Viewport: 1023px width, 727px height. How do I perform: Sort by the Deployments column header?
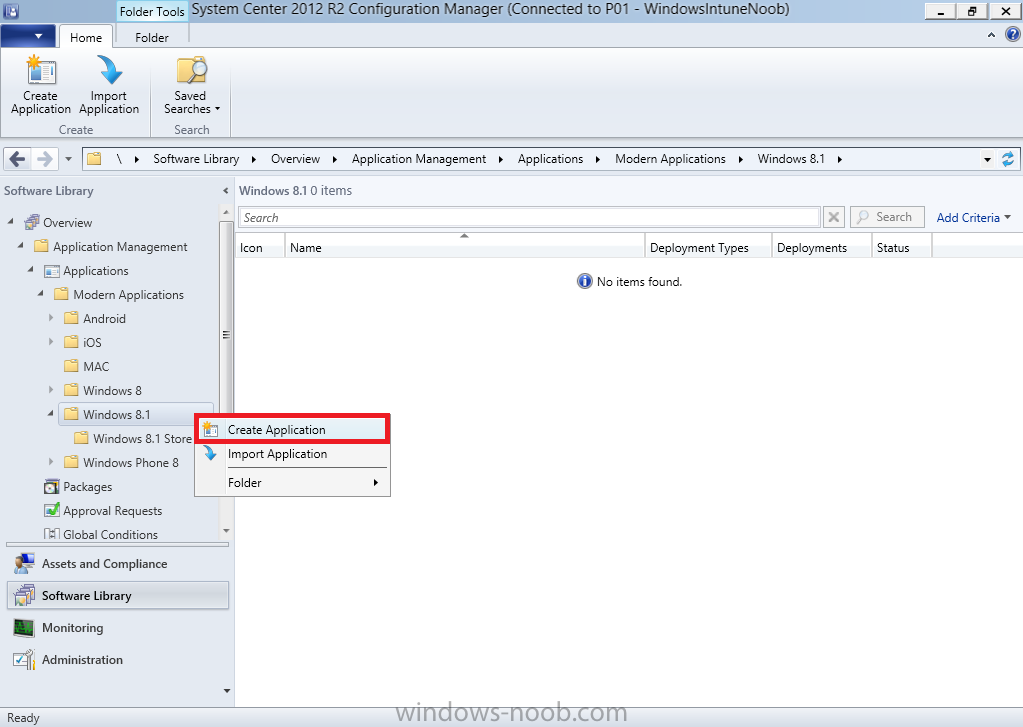coord(821,247)
